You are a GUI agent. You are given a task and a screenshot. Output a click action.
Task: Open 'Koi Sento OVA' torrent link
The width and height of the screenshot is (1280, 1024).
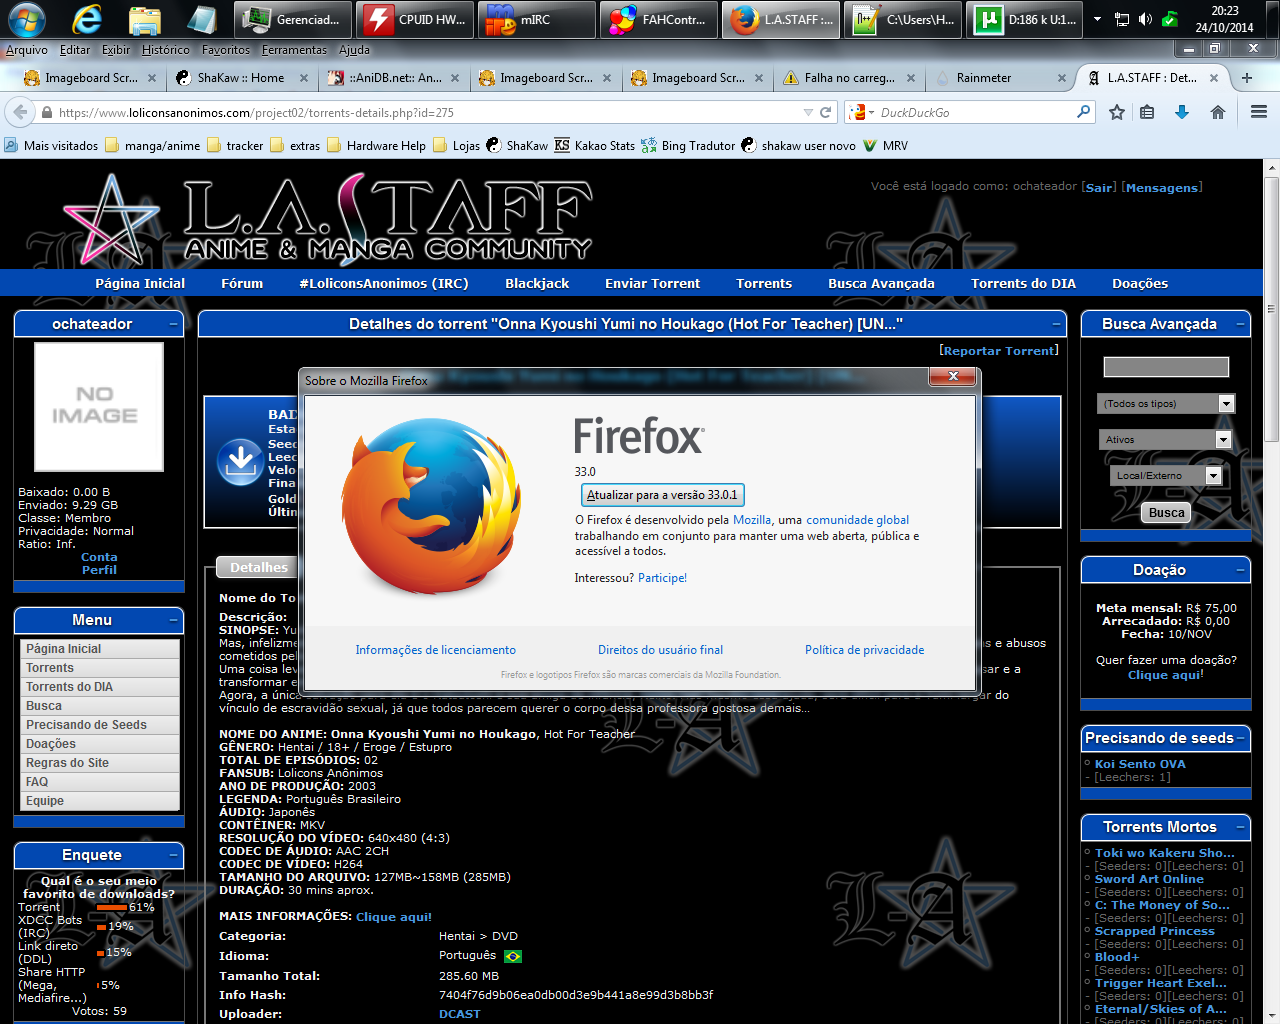pos(1140,764)
